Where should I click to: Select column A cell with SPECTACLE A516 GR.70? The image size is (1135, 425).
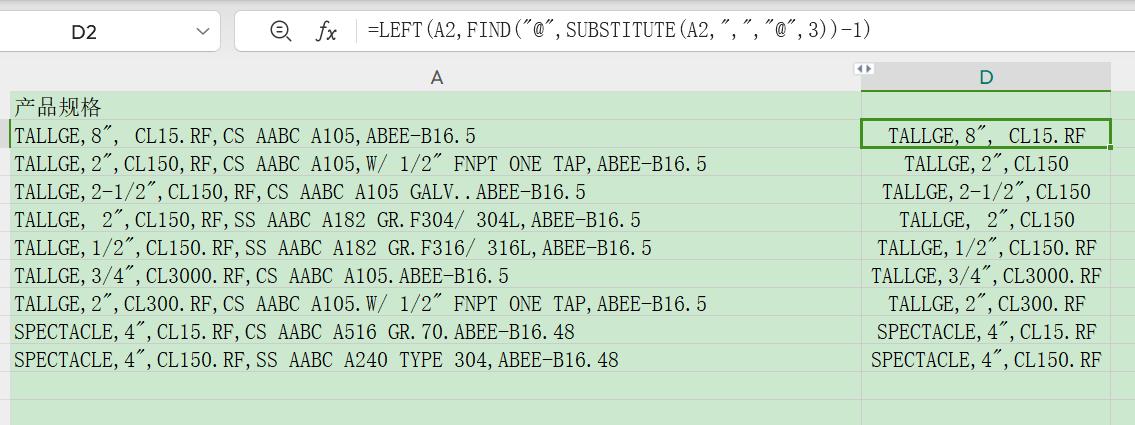point(436,331)
